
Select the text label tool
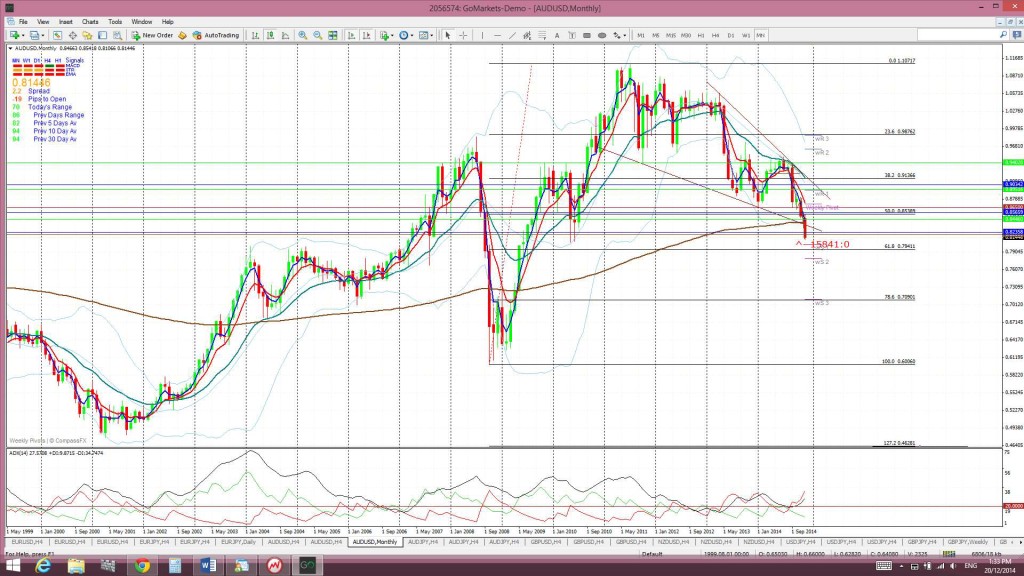[557, 35]
